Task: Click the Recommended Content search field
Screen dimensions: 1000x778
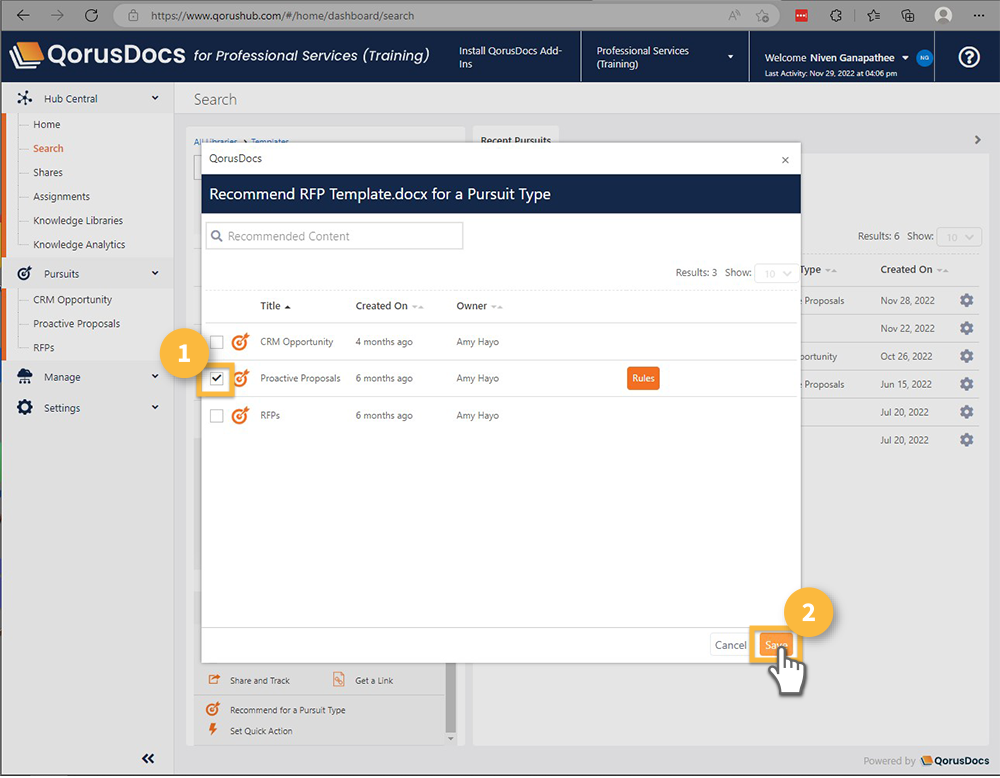Action: pos(335,236)
